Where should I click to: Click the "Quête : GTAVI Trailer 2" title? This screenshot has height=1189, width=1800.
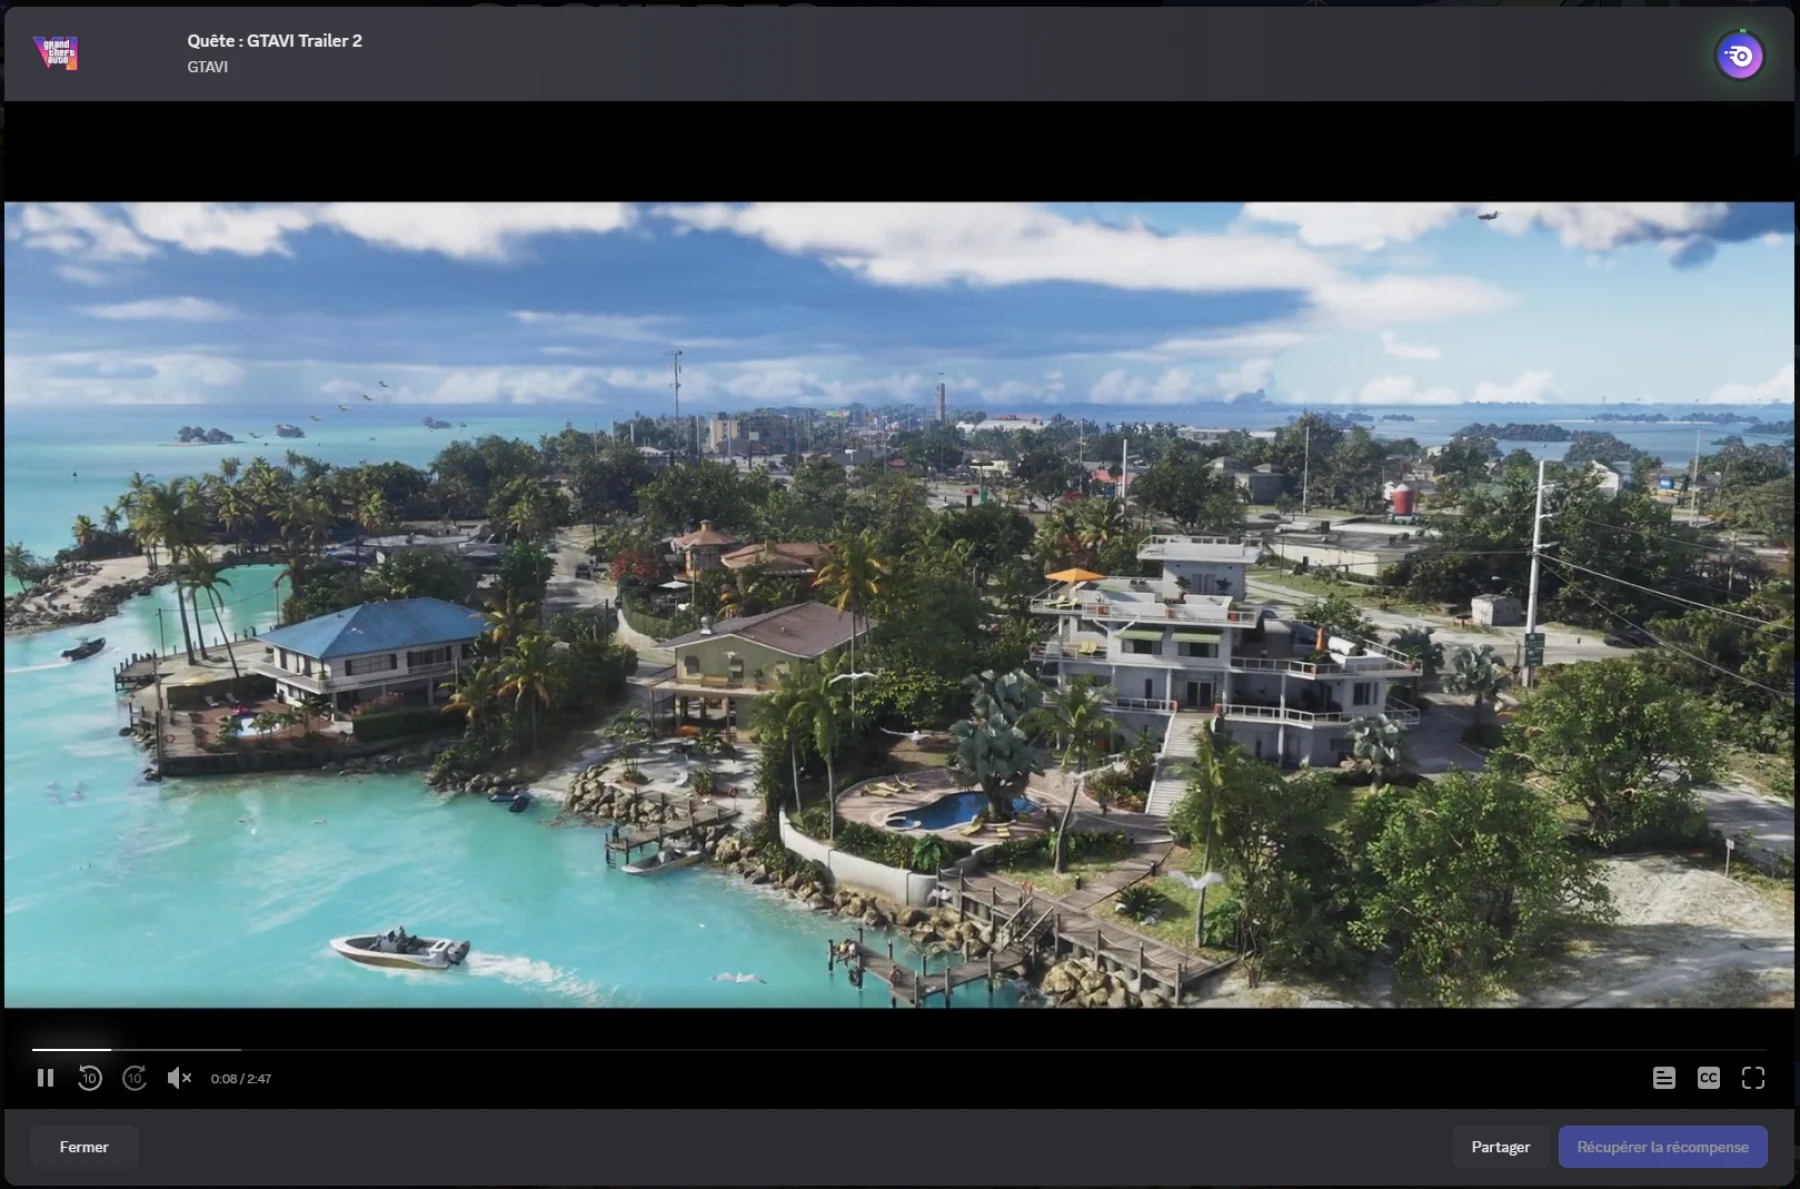[274, 41]
